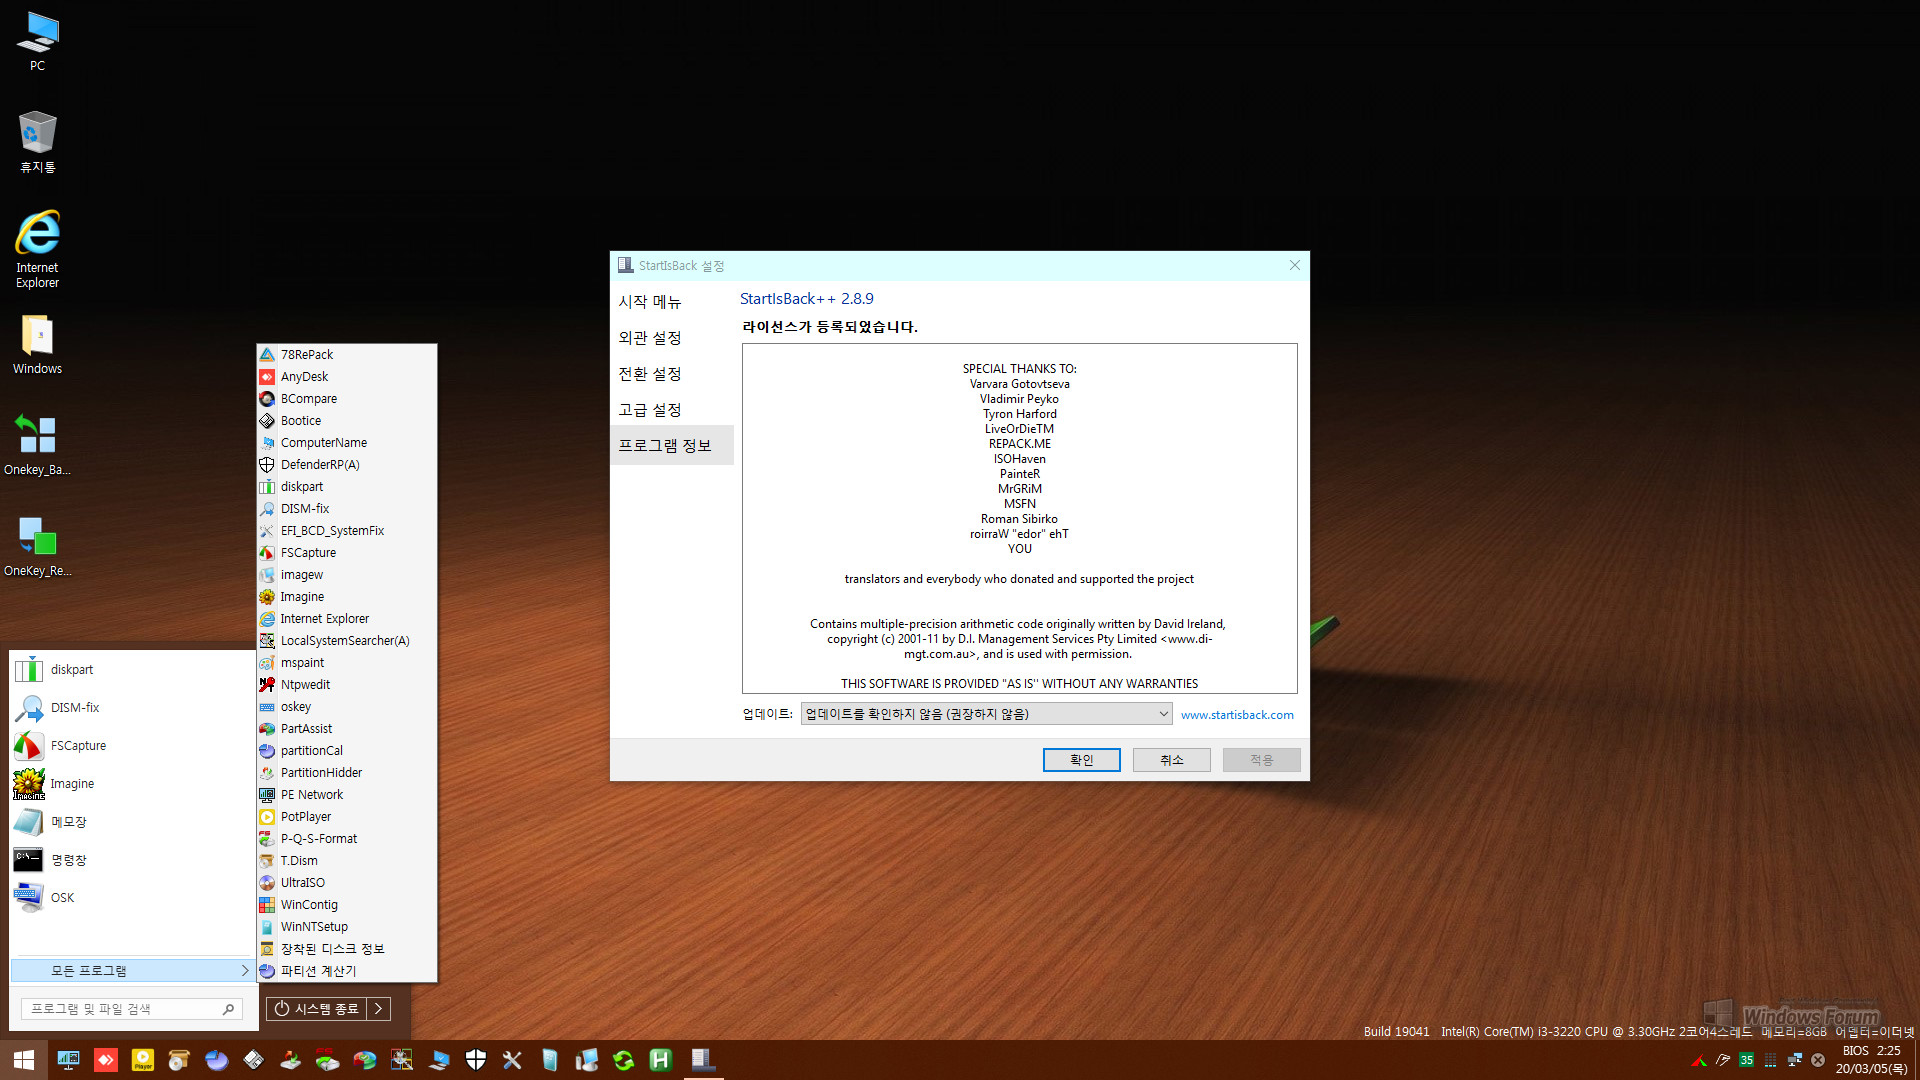The height and width of the screenshot is (1080, 1920).
Task: Open PE Network from the programs list
Action: [346, 795]
